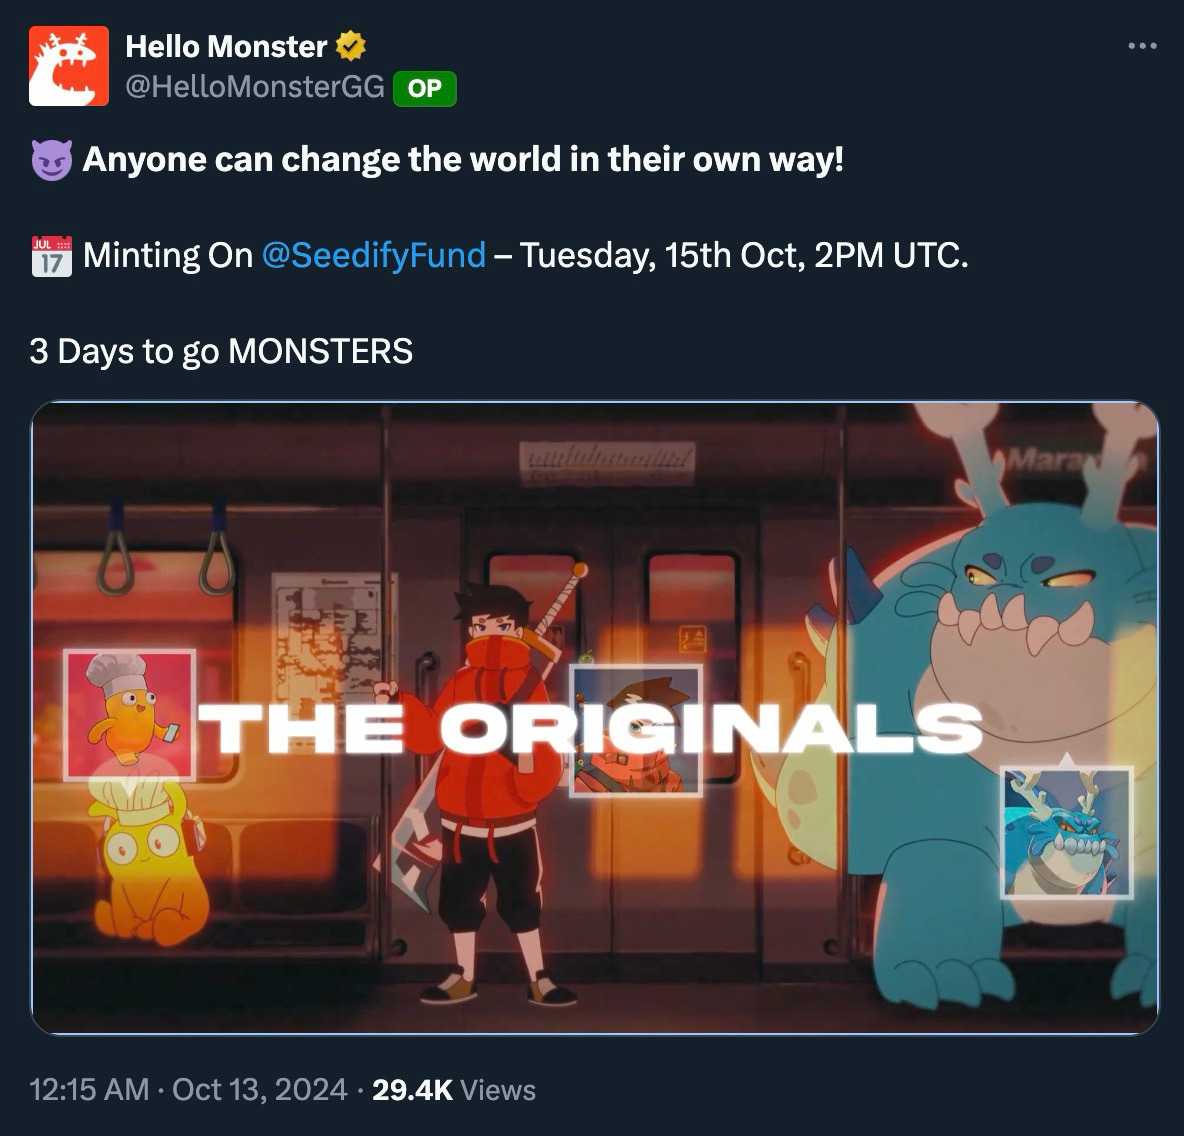Click the Oct 13, 2024 date

pos(260,1090)
